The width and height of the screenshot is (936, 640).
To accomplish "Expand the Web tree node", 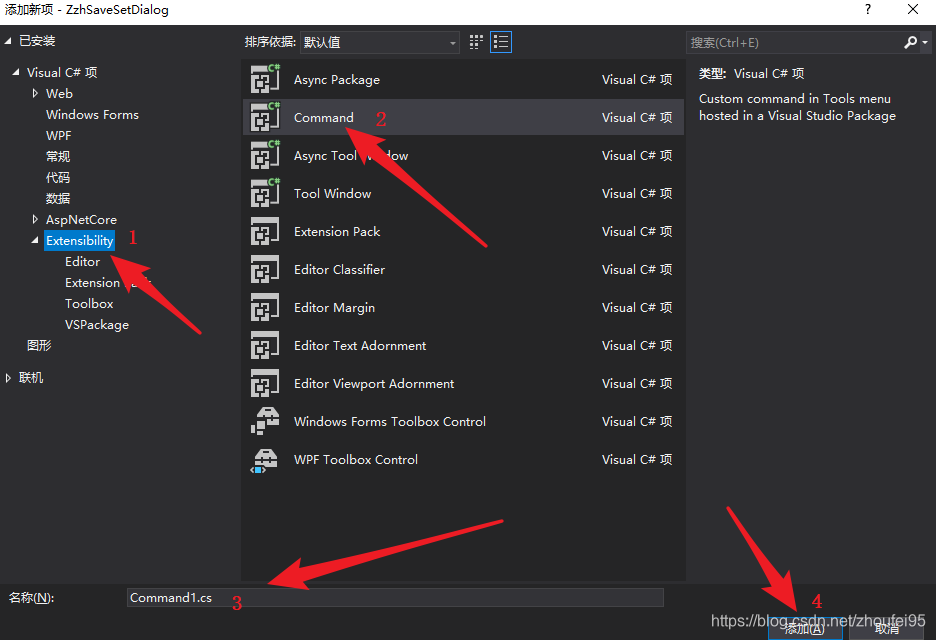I will [35, 93].
